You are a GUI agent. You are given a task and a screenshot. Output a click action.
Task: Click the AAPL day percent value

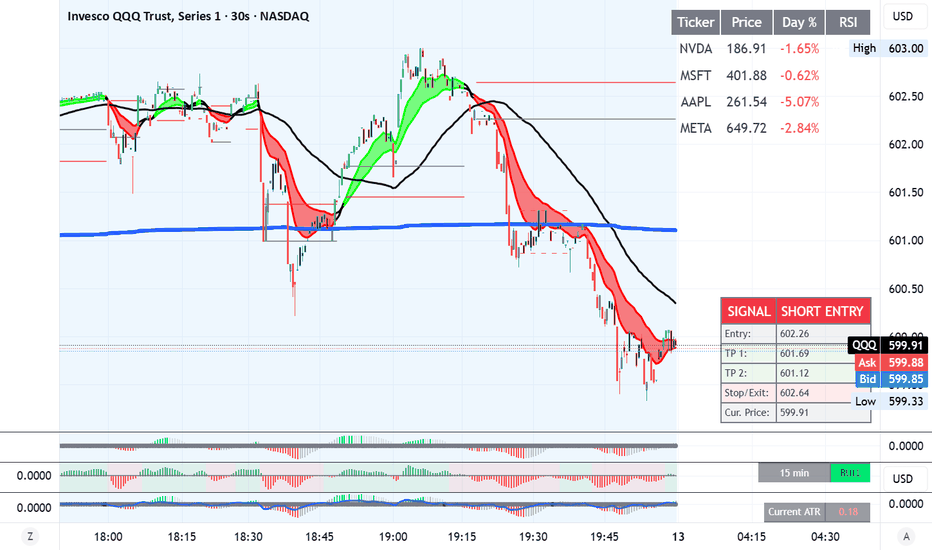point(799,102)
